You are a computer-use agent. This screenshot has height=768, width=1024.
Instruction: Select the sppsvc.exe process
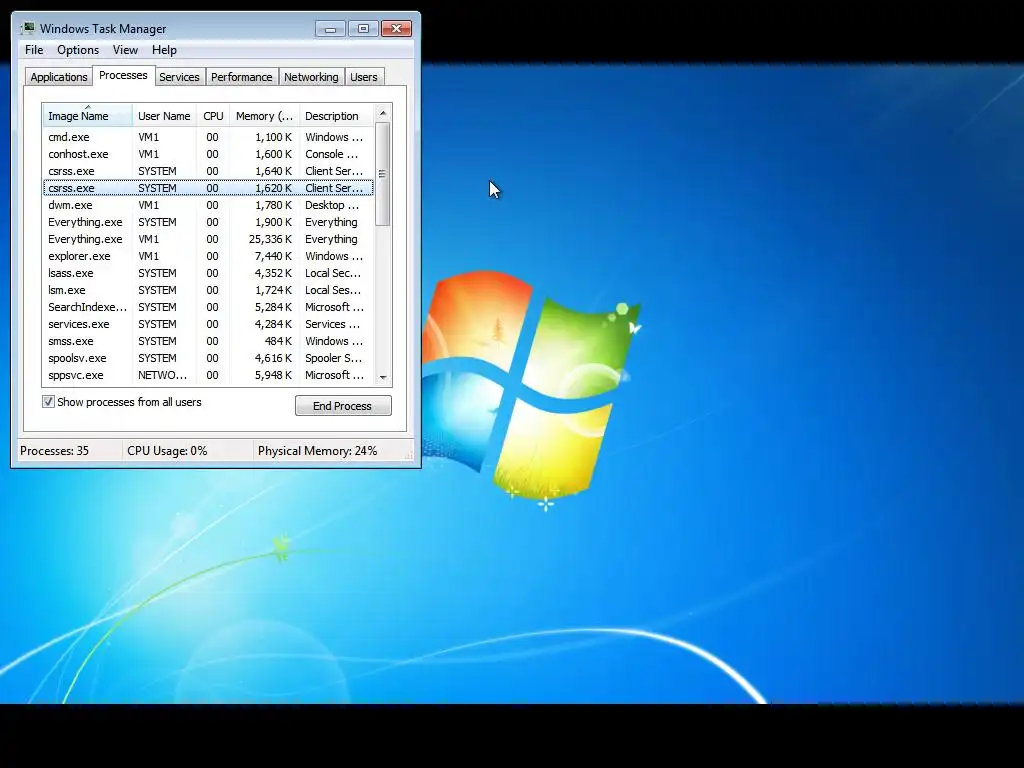coord(208,375)
